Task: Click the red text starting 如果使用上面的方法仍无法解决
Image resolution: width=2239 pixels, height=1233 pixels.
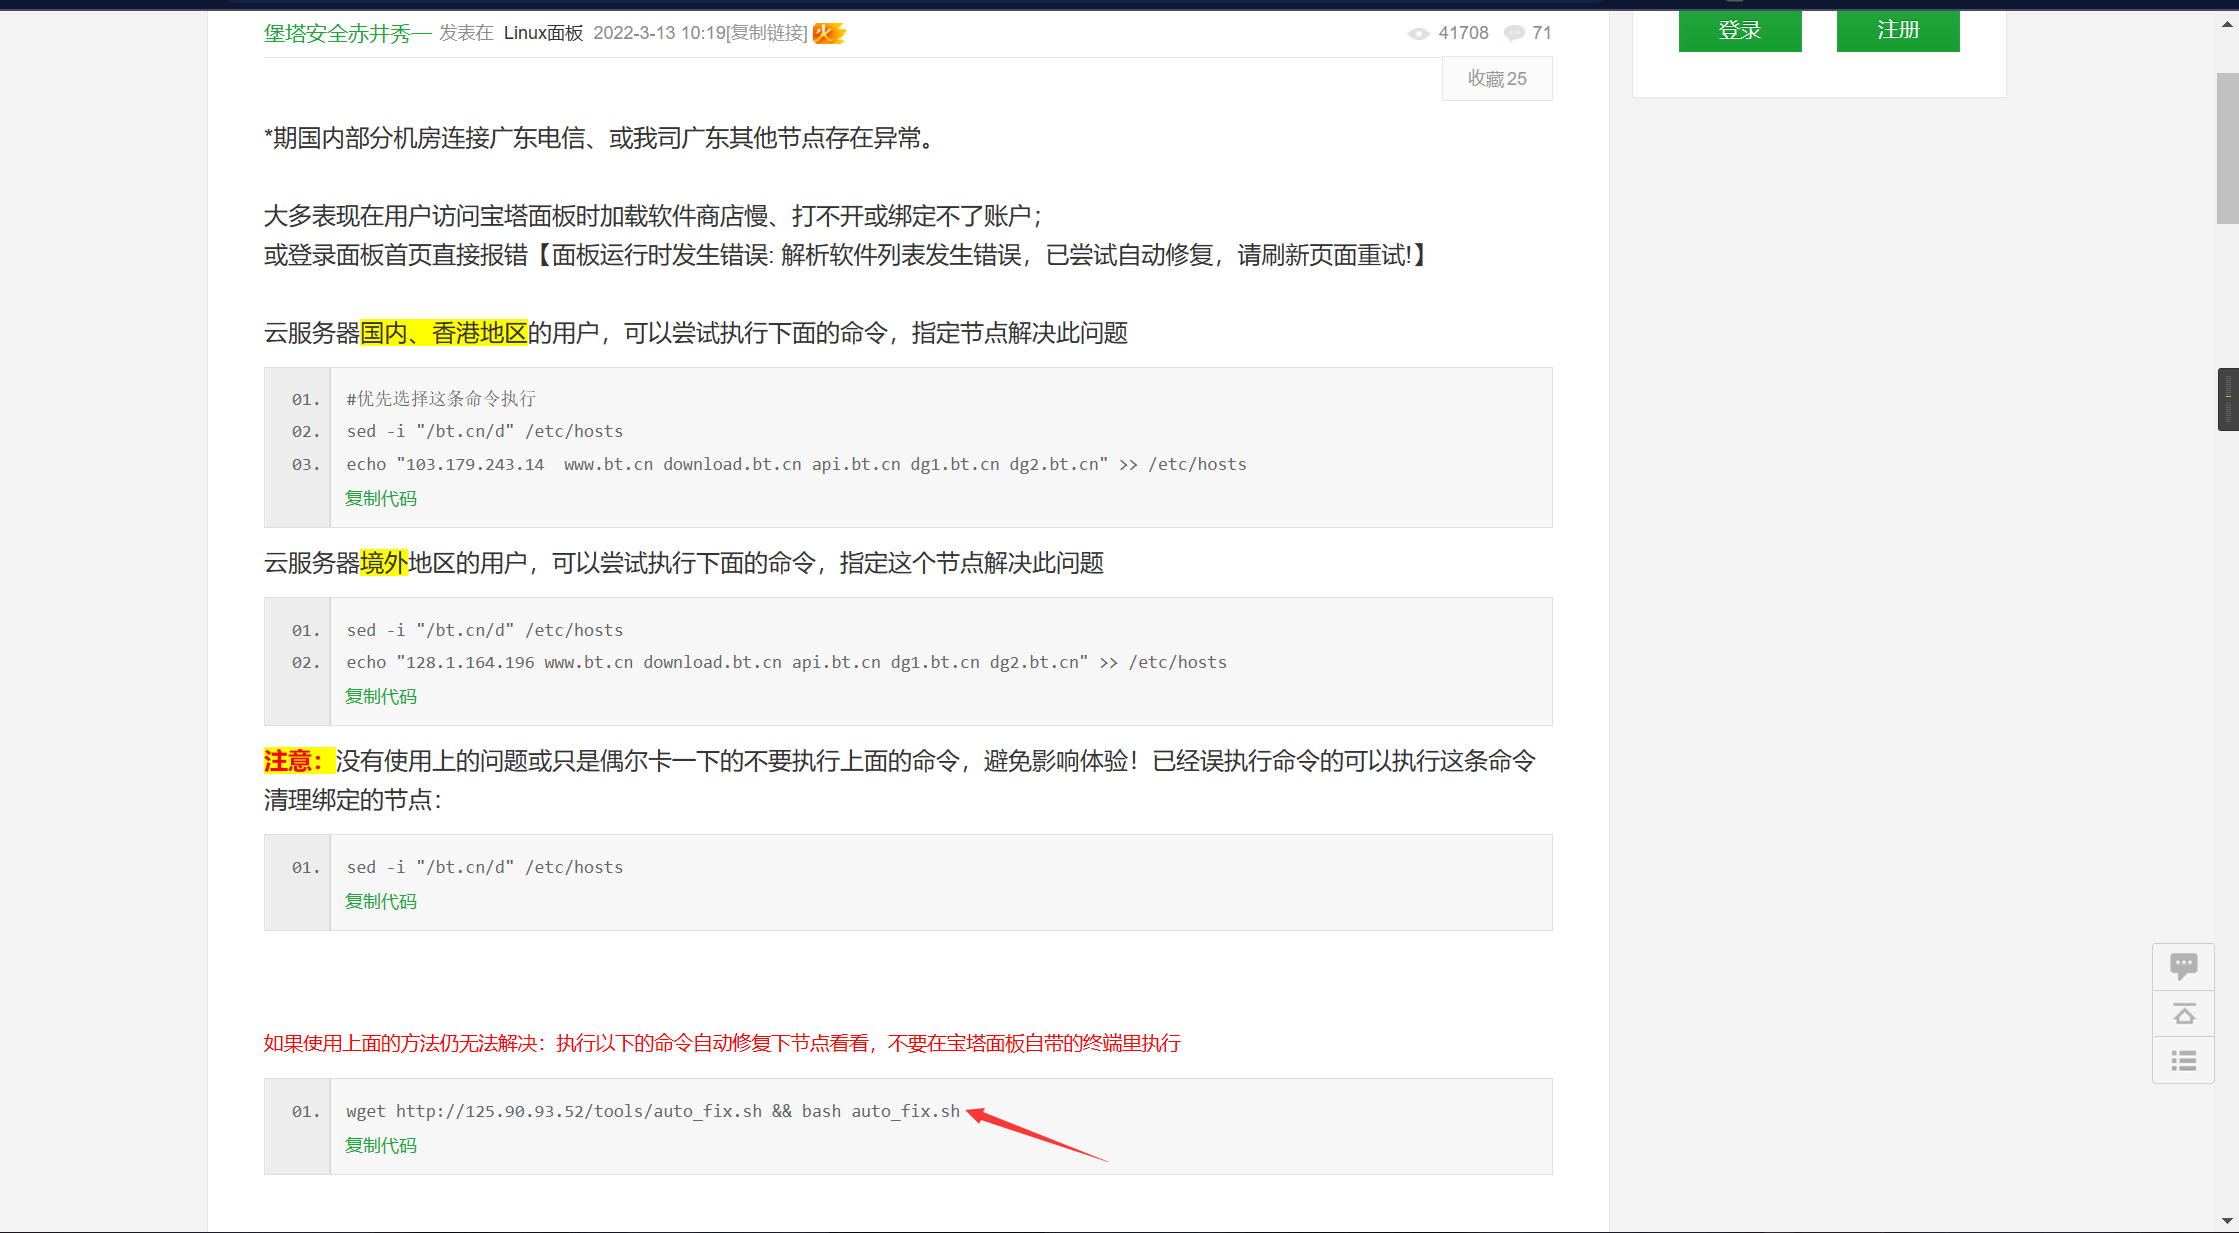Action: (722, 1043)
